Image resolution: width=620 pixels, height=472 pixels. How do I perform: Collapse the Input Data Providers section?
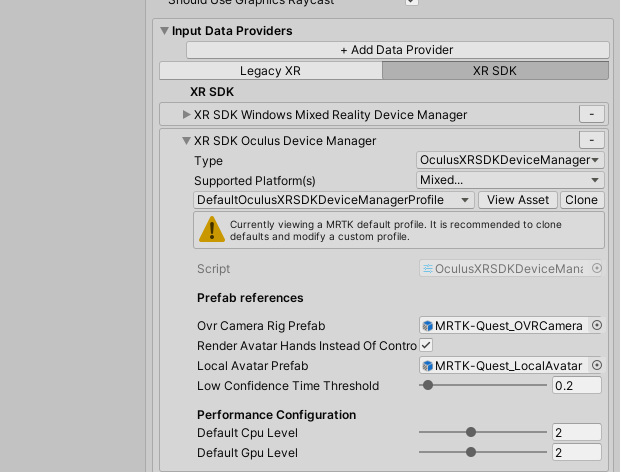(164, 31)
